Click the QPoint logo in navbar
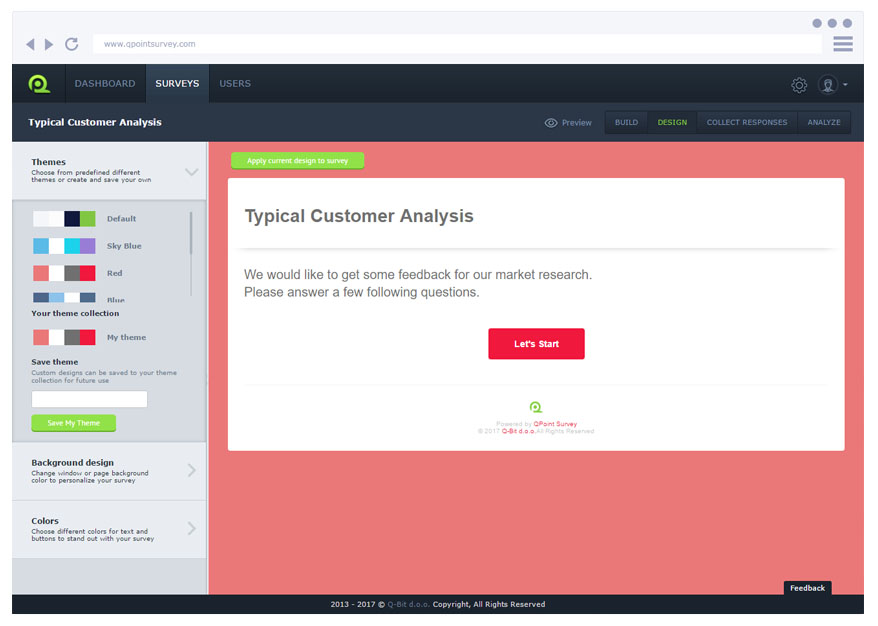Screen dimensions: 878x626 coord(39,84)
